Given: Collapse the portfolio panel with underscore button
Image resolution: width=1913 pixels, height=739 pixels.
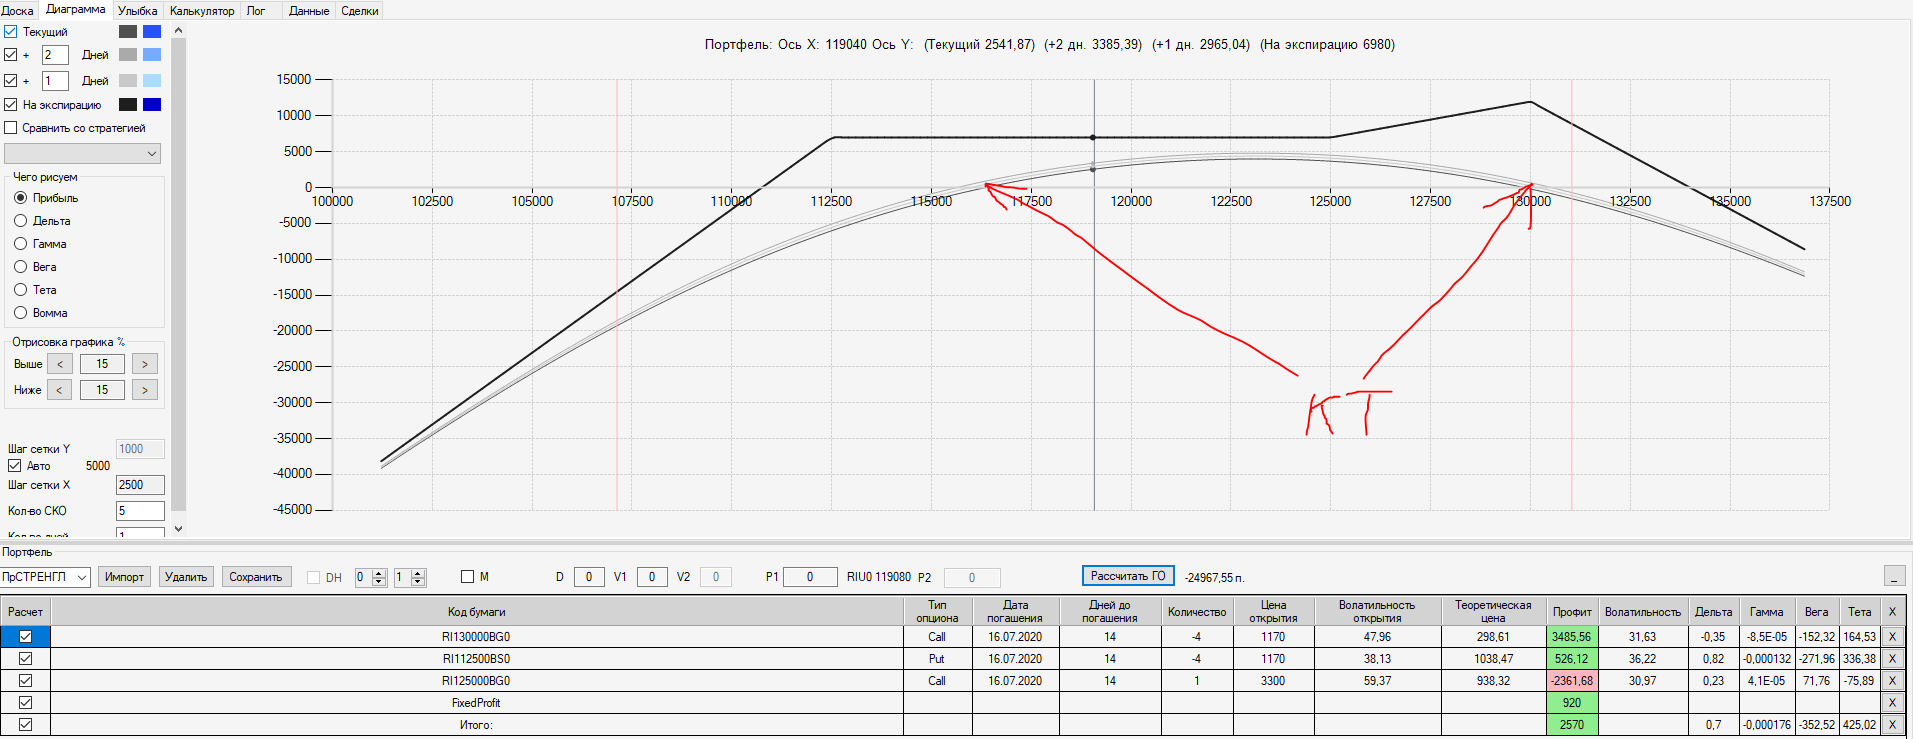Looking at the screenshot, I should tap(1894, 577).
